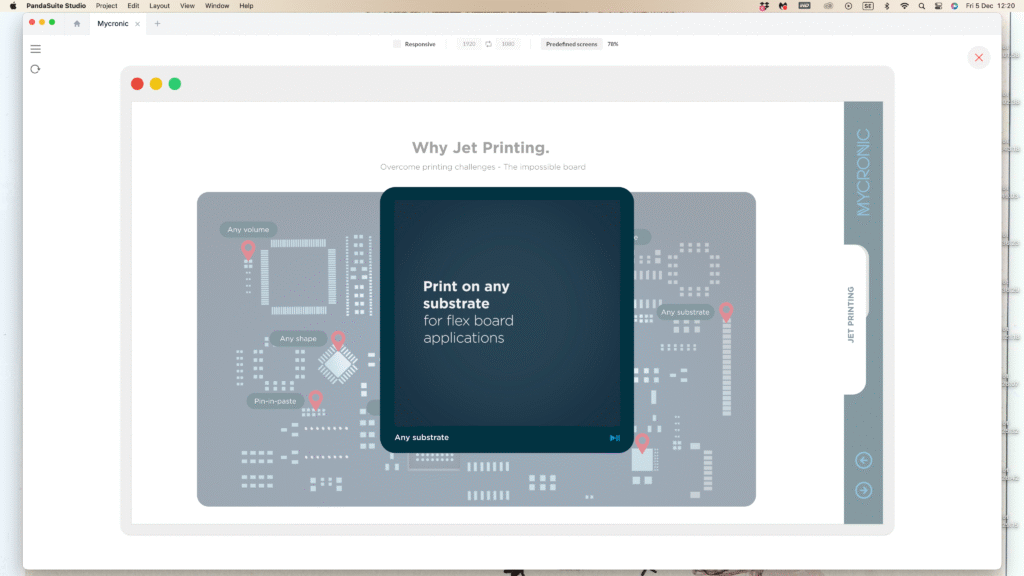The image size is (1024, 576).
Task: Click the right arrow navigation circle
Action: click(x=864, y=490)
